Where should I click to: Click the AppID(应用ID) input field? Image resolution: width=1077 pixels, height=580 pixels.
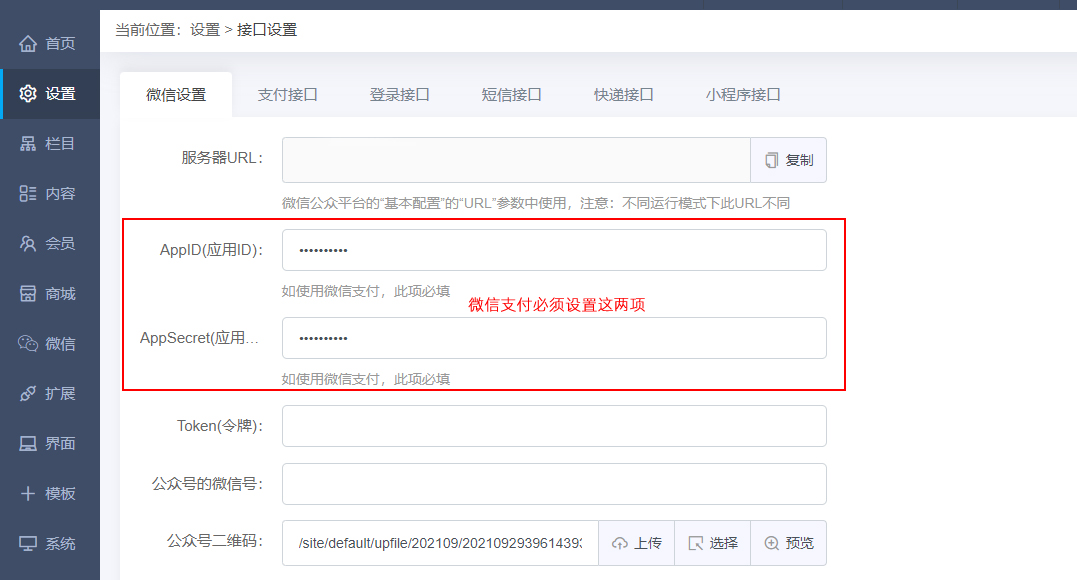[554, 250]
